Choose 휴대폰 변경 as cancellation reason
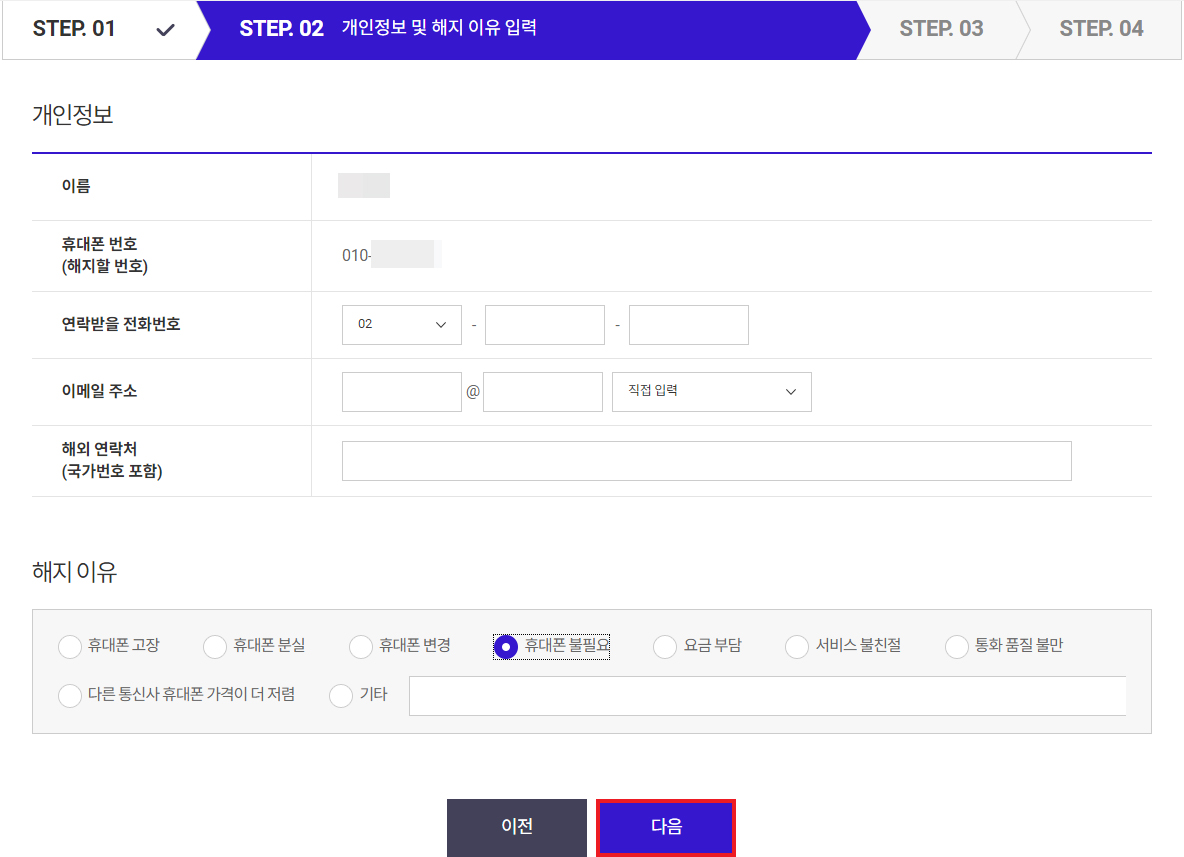 click(x=361, y=646)
